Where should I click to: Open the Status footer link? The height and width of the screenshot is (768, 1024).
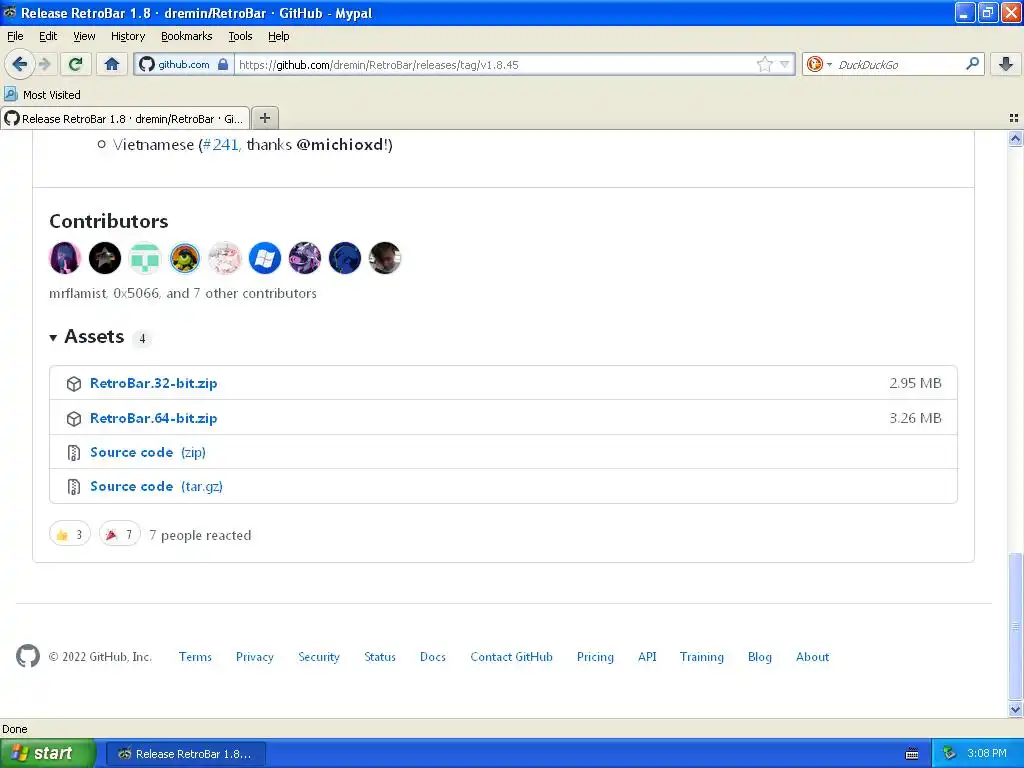(379, 657)
